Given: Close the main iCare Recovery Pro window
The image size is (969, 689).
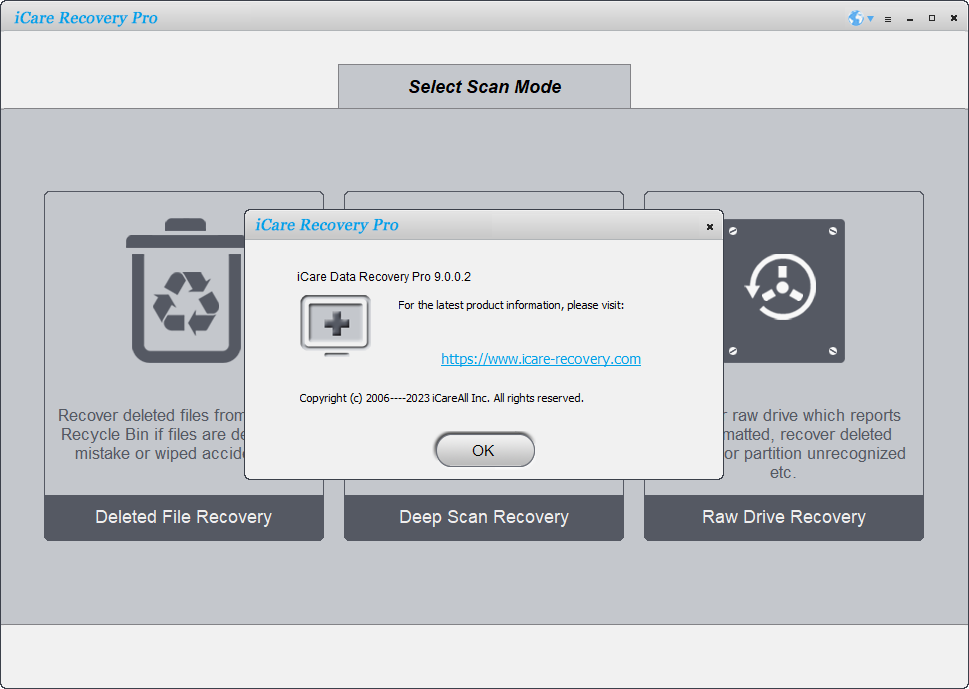Looking at the screenshot, I should coord(954,19).
